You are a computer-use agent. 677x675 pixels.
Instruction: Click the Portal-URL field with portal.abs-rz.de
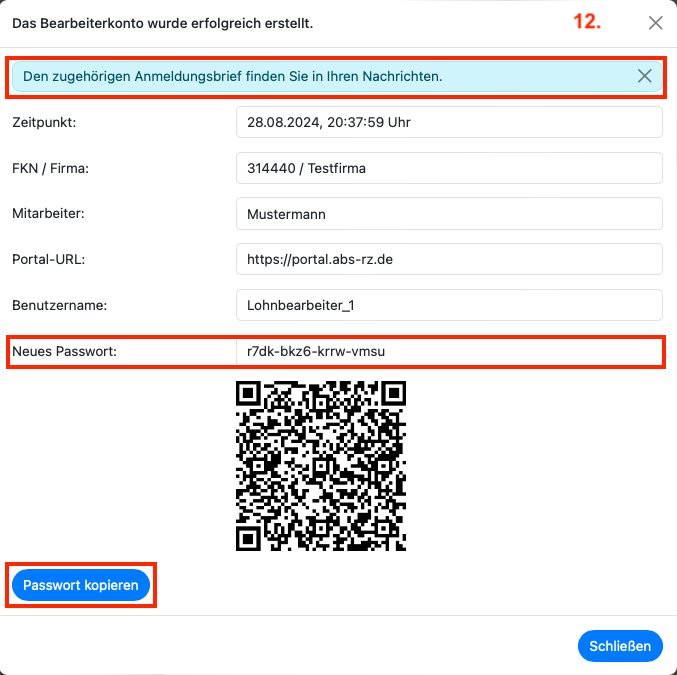[449, 259]
